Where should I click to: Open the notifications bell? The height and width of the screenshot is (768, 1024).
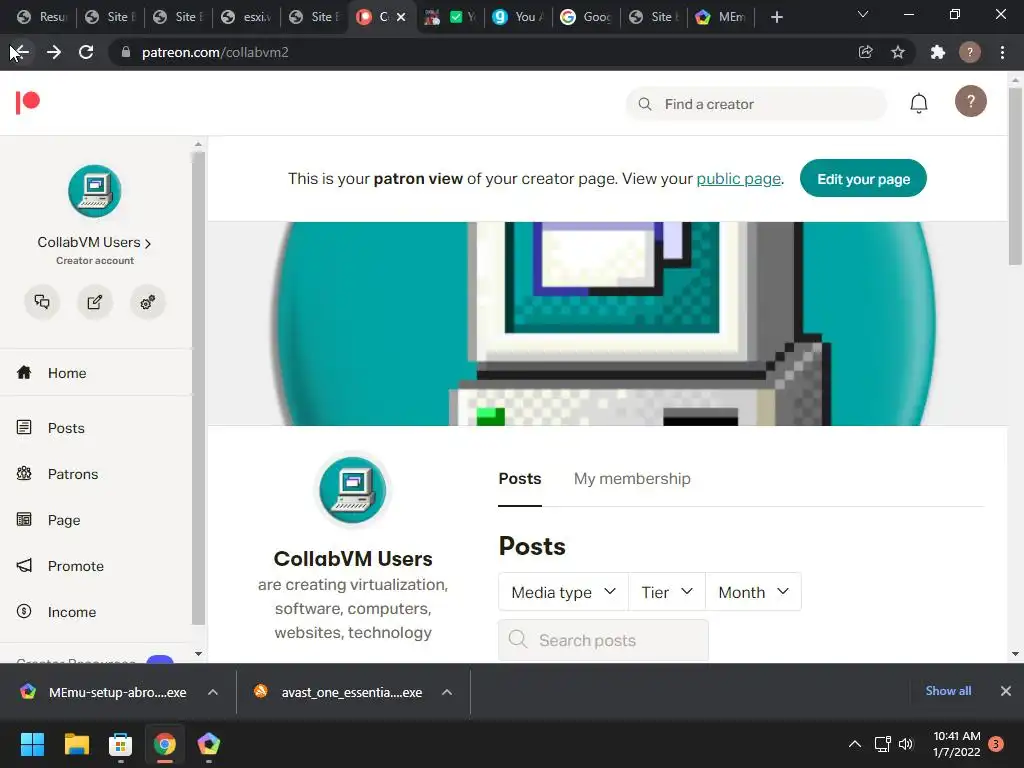(x=918, y=103)
